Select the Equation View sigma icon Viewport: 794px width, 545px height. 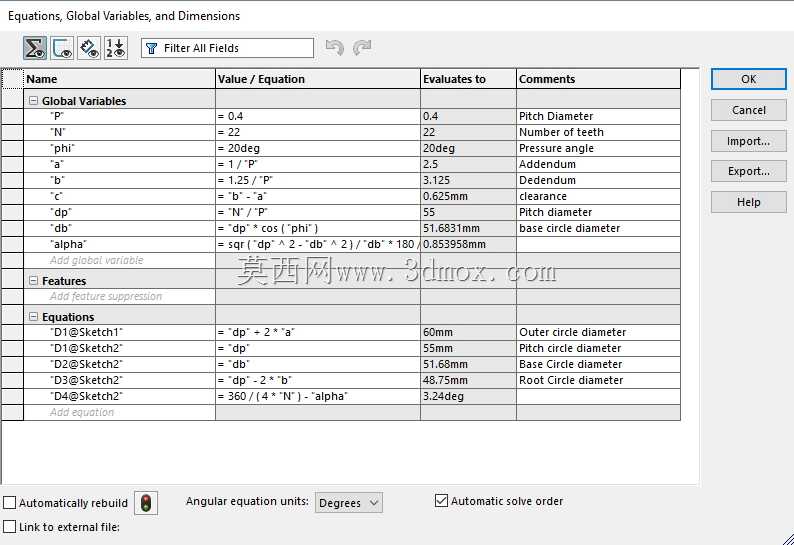coord(35,48)
